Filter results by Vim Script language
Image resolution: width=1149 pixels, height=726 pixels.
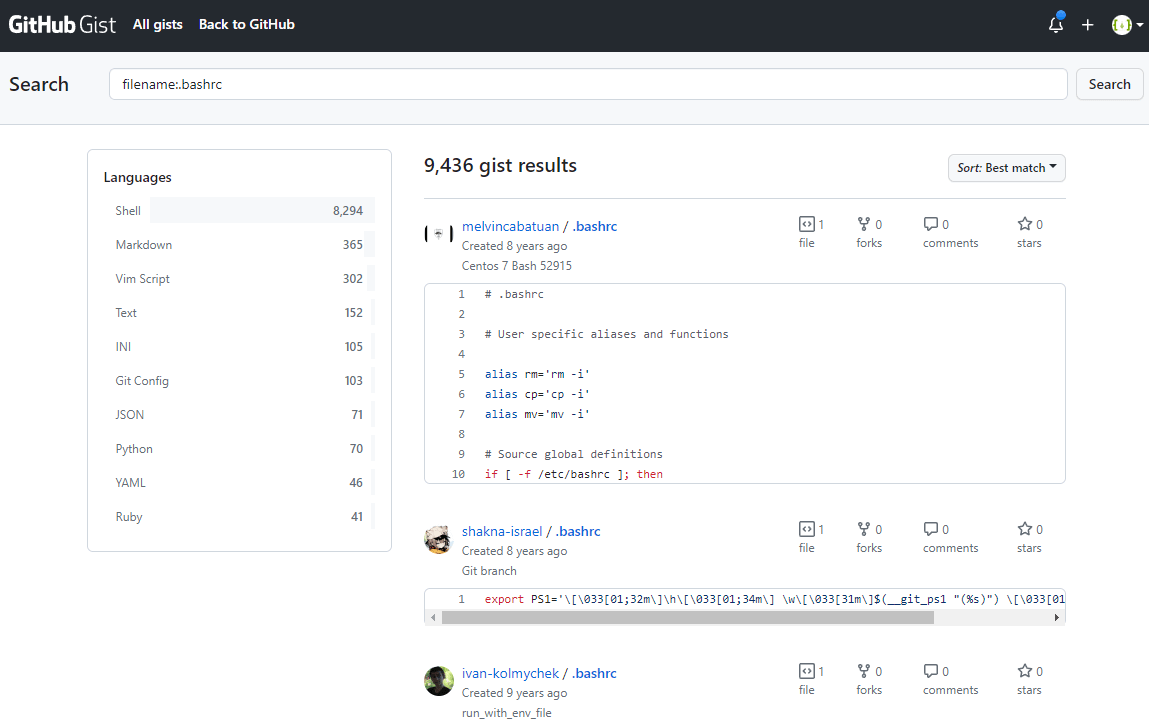[x=239, y=278]
